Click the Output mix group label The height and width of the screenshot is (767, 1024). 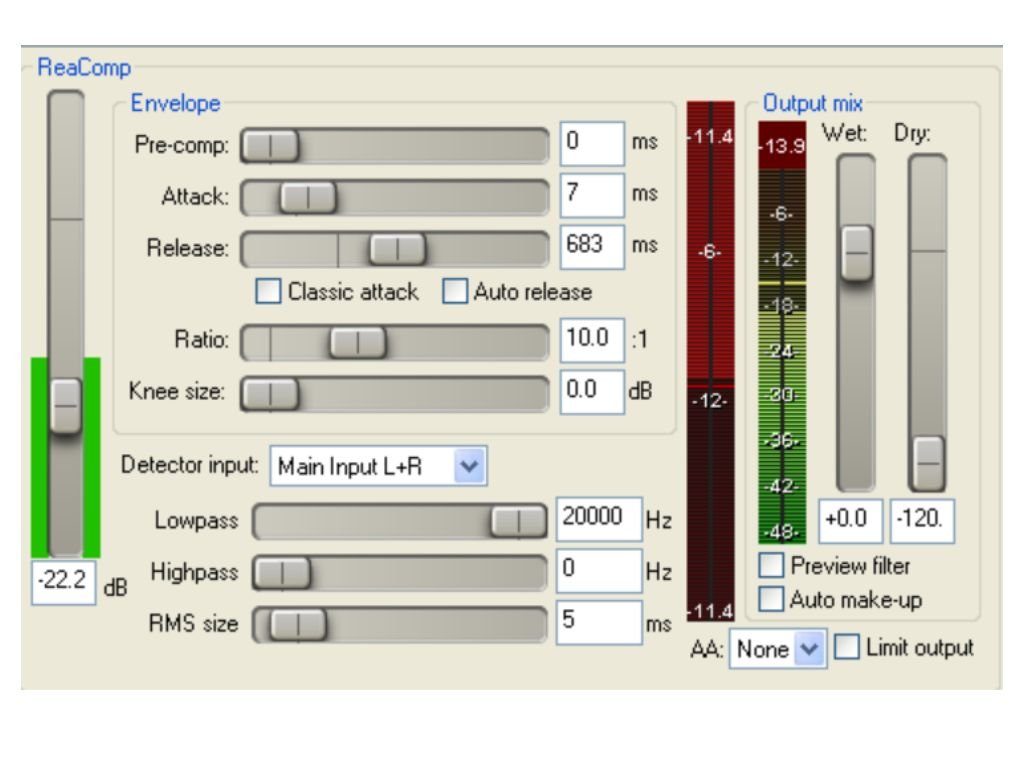[813, 103]
